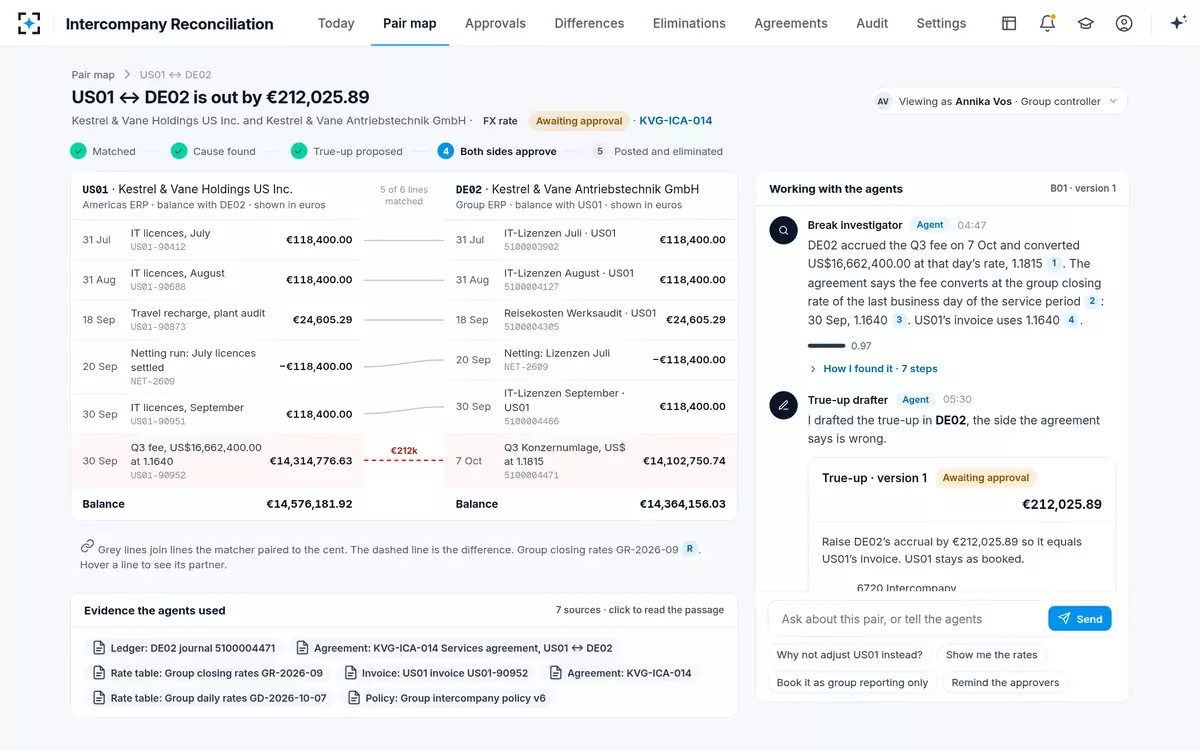This screenshot has height=750, width=1200.
Task: Select DE02 row Reisekosten Werksaudit · US01
Action: point(591,320)
